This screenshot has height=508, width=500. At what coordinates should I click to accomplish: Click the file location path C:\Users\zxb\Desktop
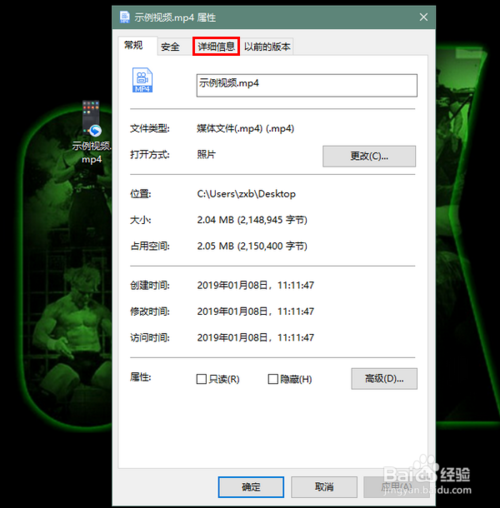[246, 194]
